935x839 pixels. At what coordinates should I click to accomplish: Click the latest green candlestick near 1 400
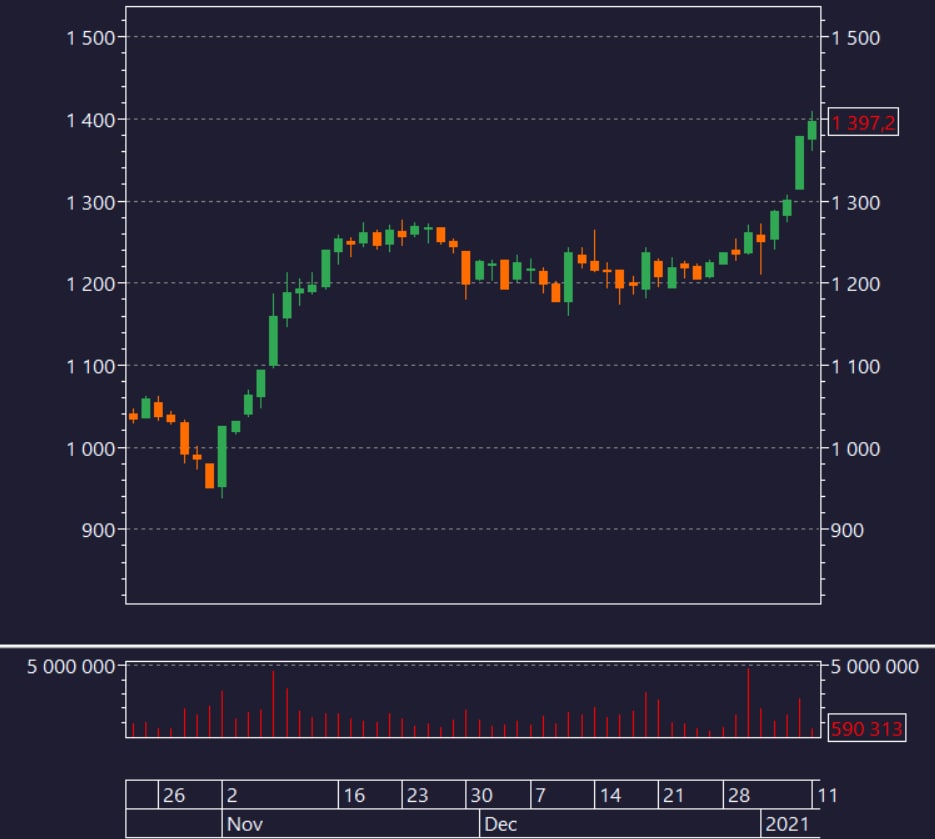coord(812,130)
